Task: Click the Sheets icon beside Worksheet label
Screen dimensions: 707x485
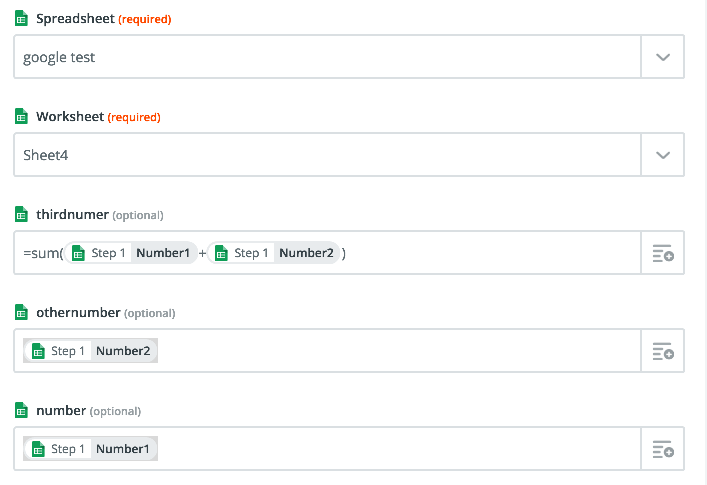Action: tap(21, 116)
